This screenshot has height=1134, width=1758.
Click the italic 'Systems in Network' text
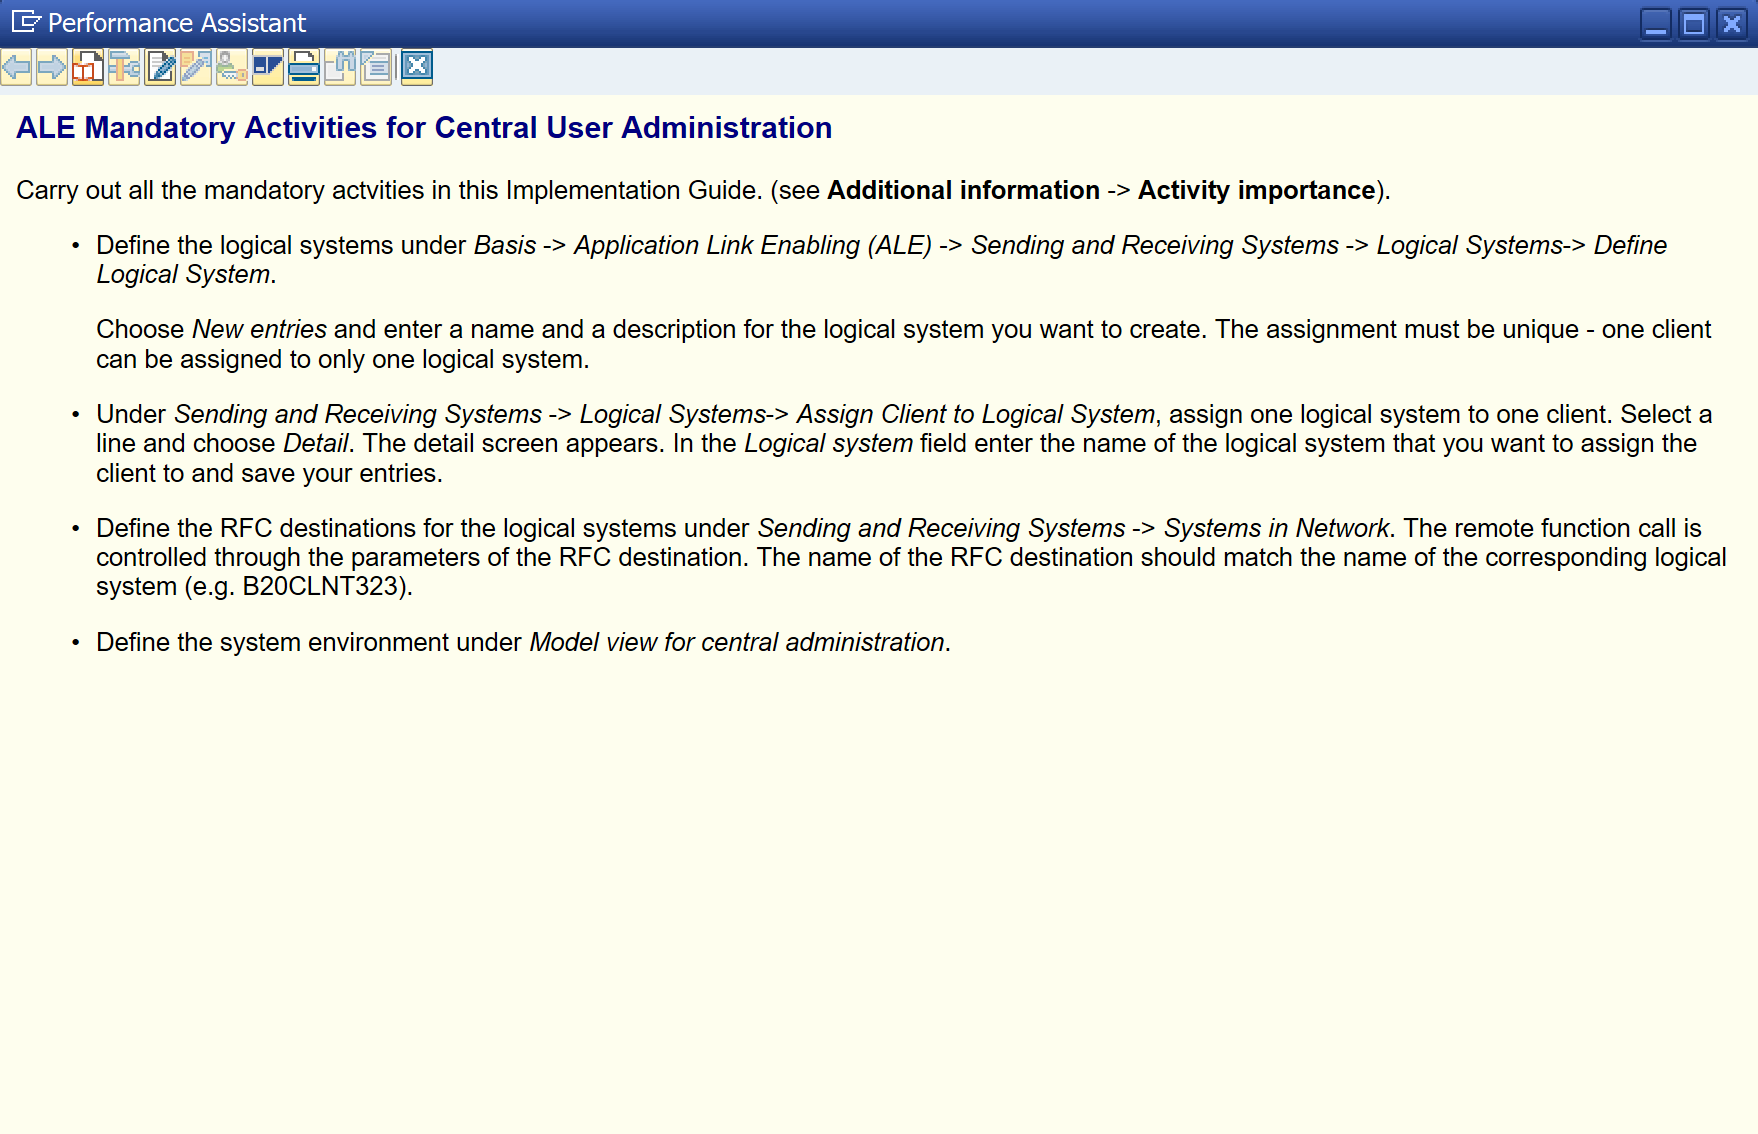click(1275, 528)
